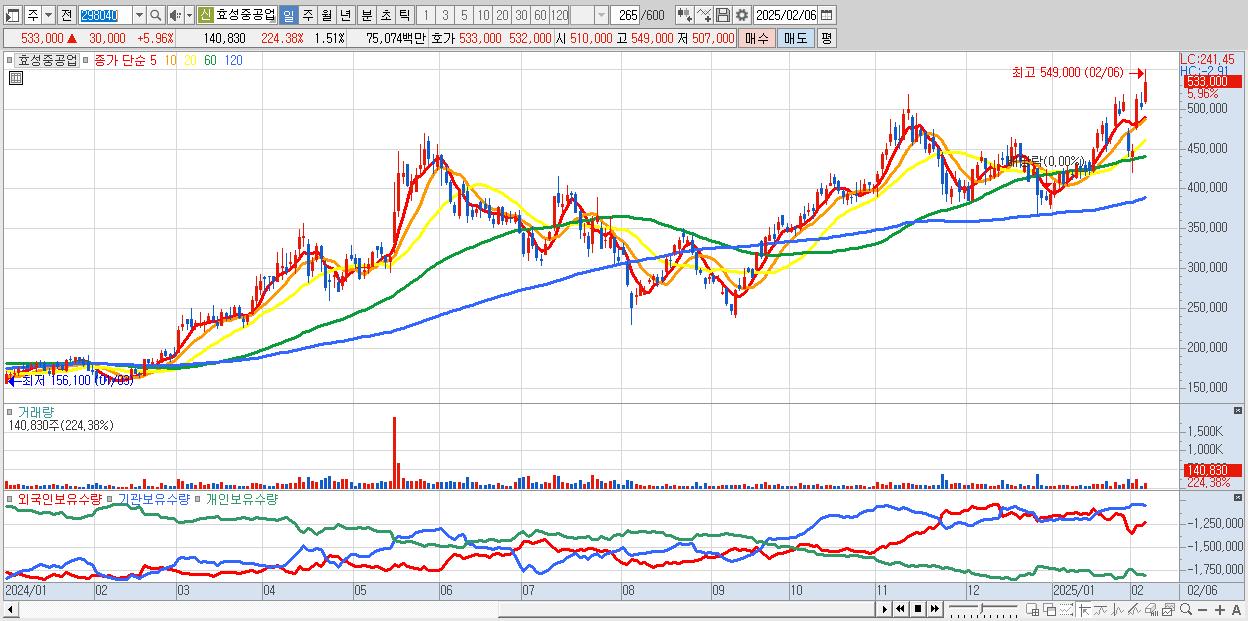
Task: Select the yellow 20 moving average label
Action: click(190, 60)
